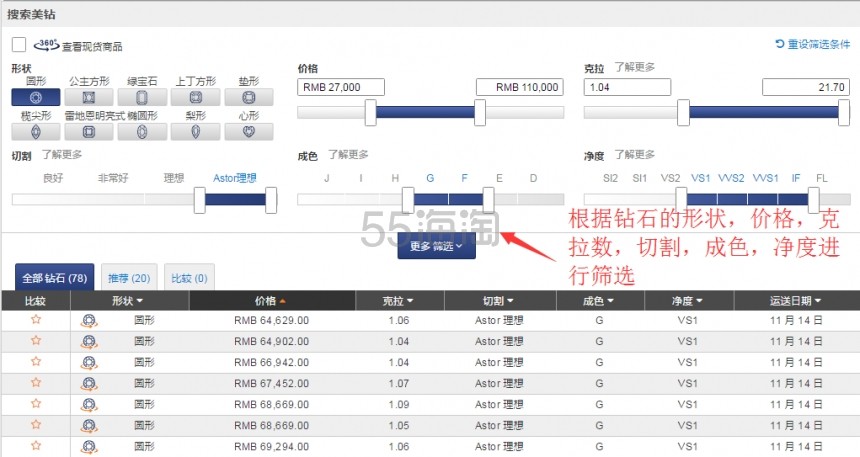This screenshot has height=457, width=860.
Task: Select the 绿宝石 emerald shape icon
Action: (x=142, y=97)
